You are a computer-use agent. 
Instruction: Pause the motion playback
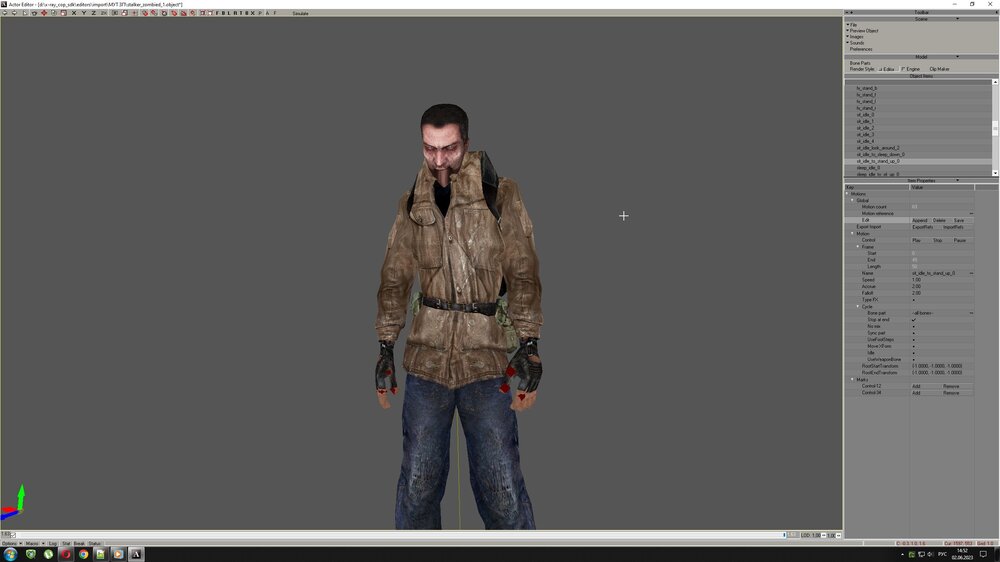click(x=960, y=240)
